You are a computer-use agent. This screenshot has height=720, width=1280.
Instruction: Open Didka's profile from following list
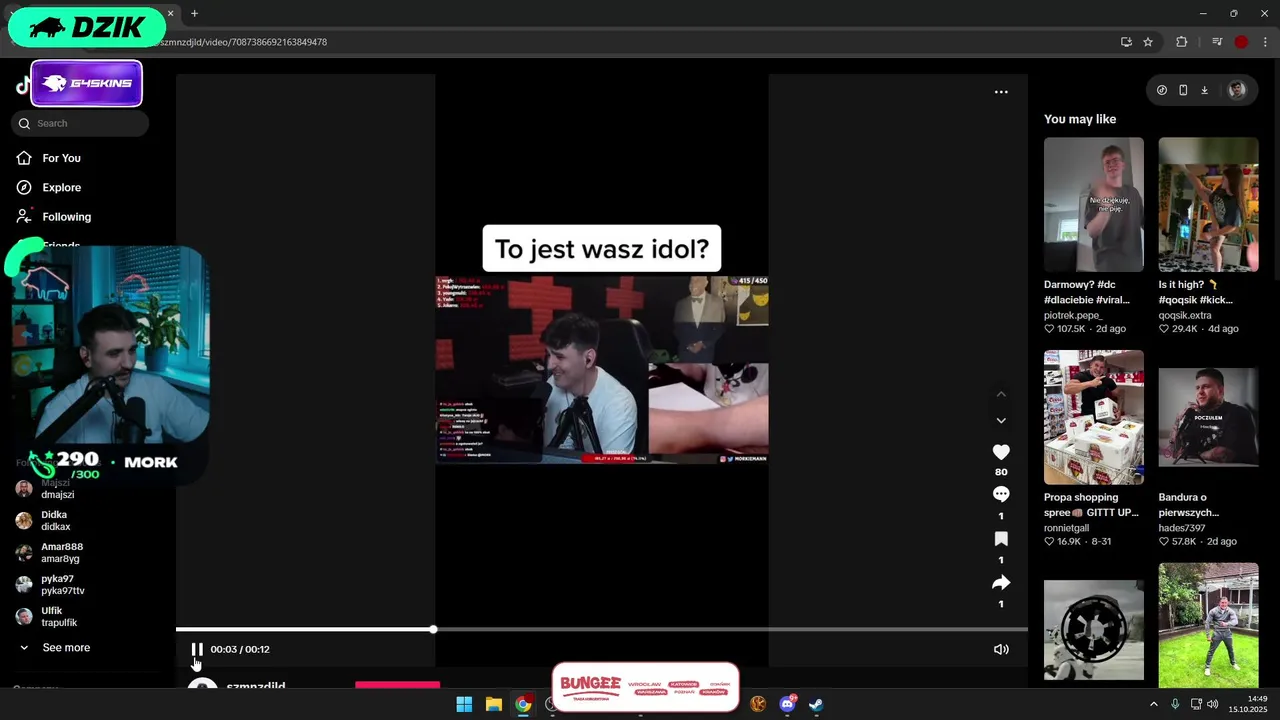(x=55, y=521)
